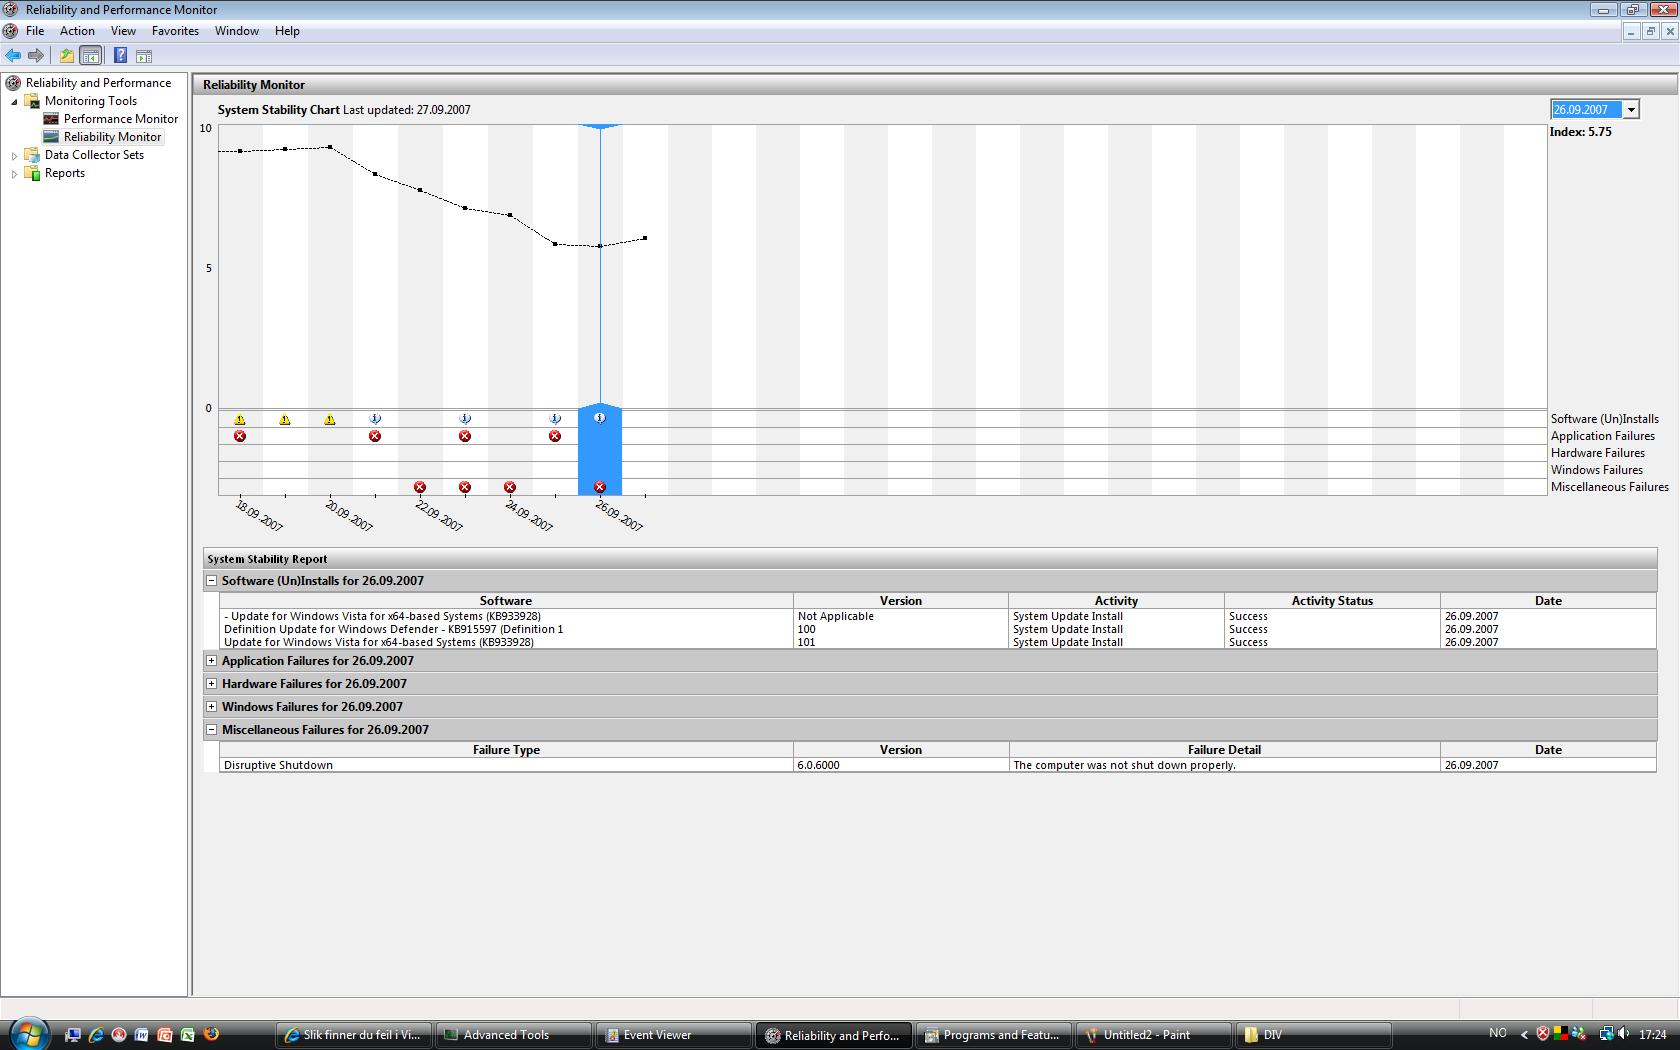Screen dimensions: 1680x1050
Task: Click software install warning icon for 19.09.2007
Action: 285,419
